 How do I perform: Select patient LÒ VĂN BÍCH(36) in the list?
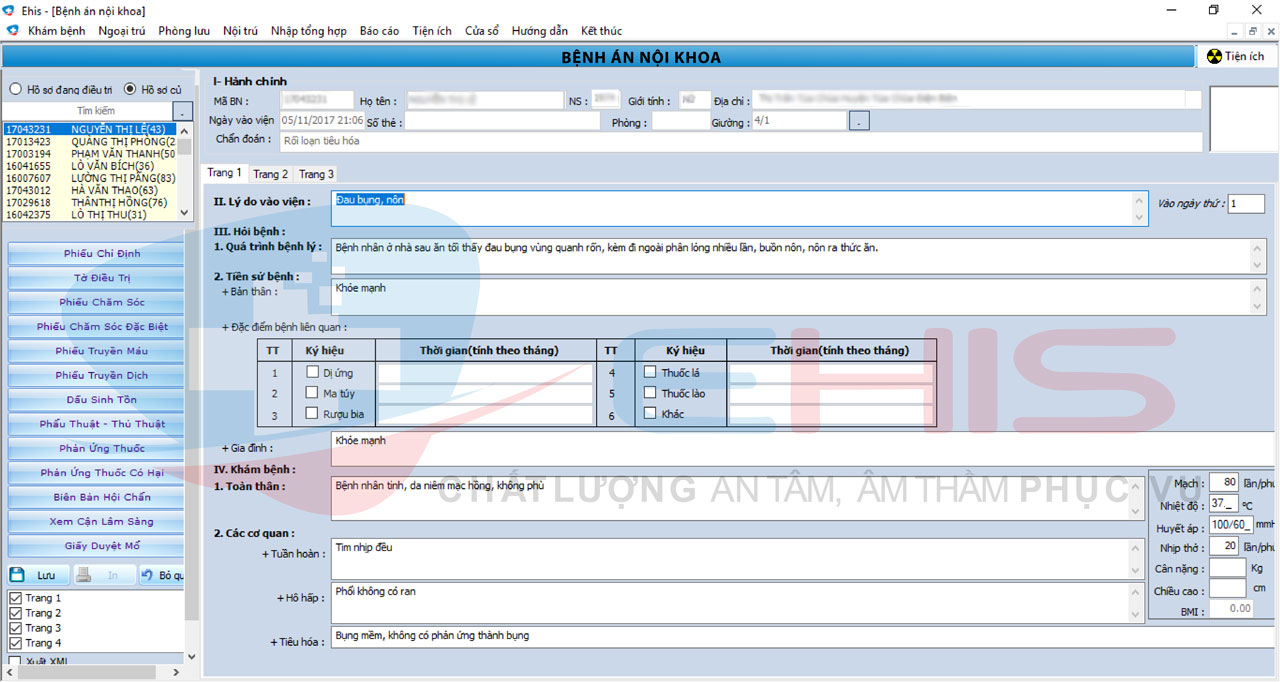(x=90, y=166)
